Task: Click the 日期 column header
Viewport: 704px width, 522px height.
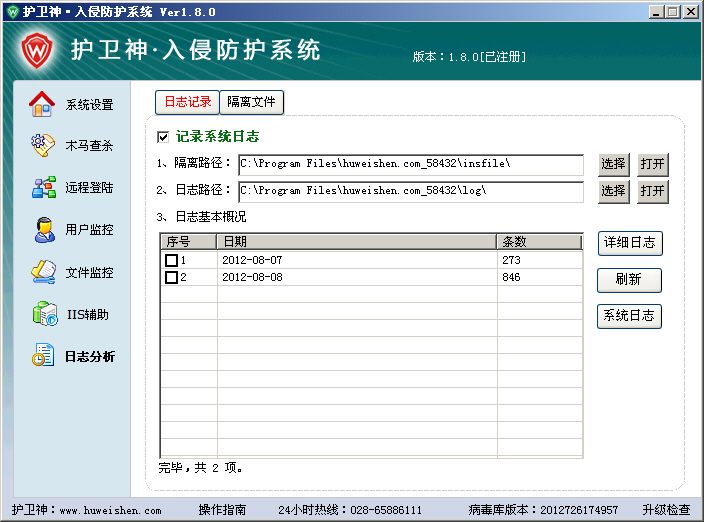Action: click(x=357, y=242)
